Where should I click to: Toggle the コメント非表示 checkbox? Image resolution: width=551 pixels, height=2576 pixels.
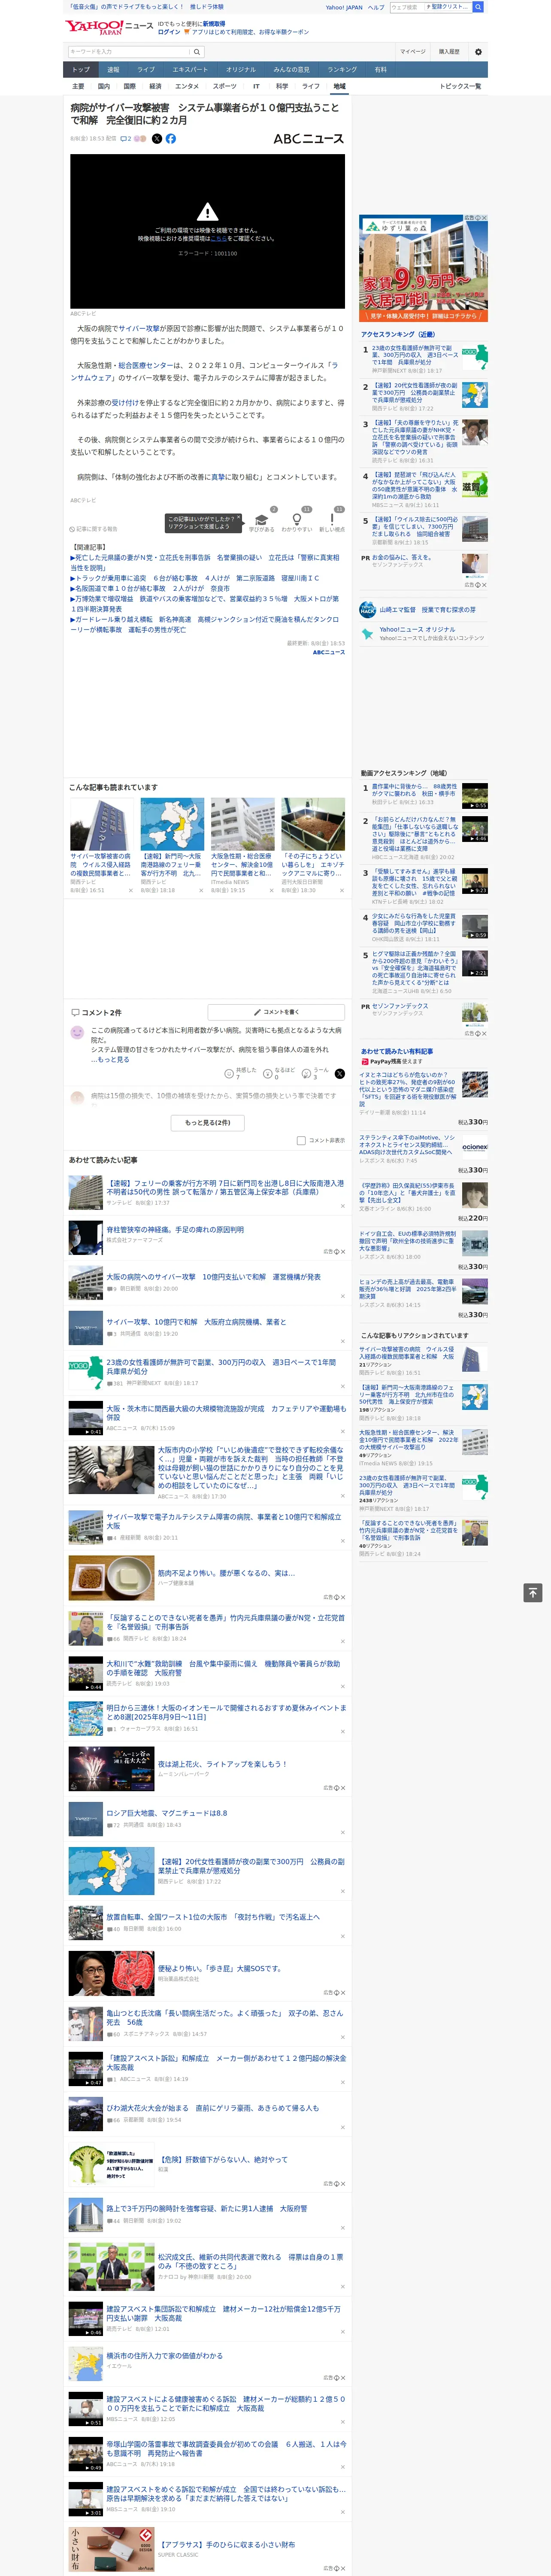[x=301, y=1140]
